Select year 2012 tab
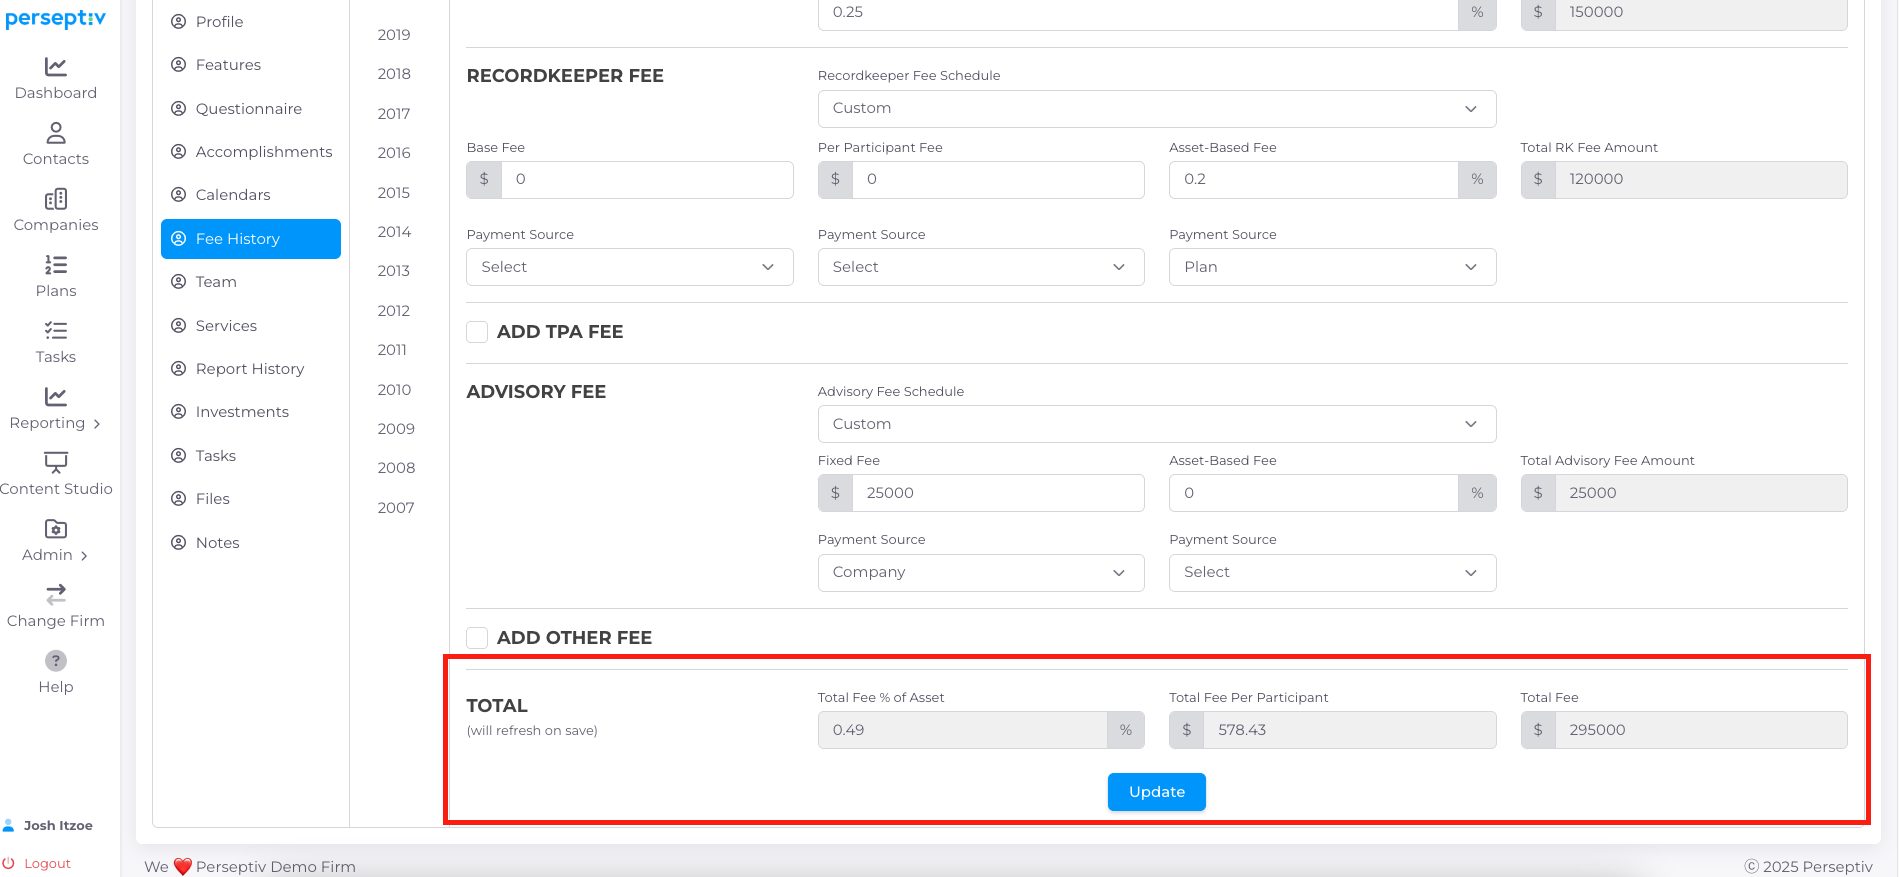 click(394, 311)
